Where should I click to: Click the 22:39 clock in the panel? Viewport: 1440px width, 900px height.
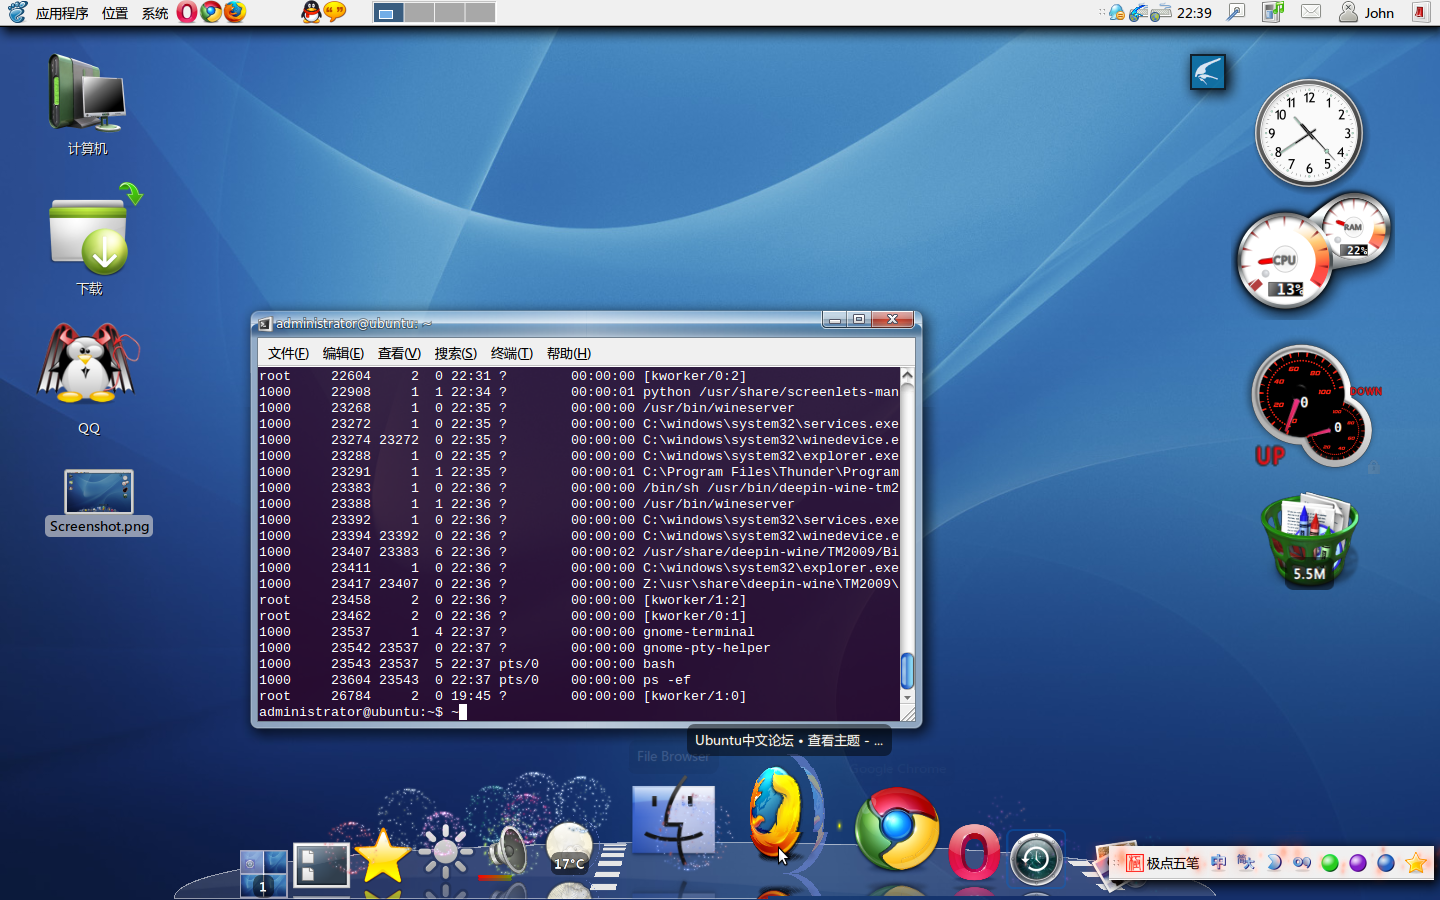tap(1194, 13)
